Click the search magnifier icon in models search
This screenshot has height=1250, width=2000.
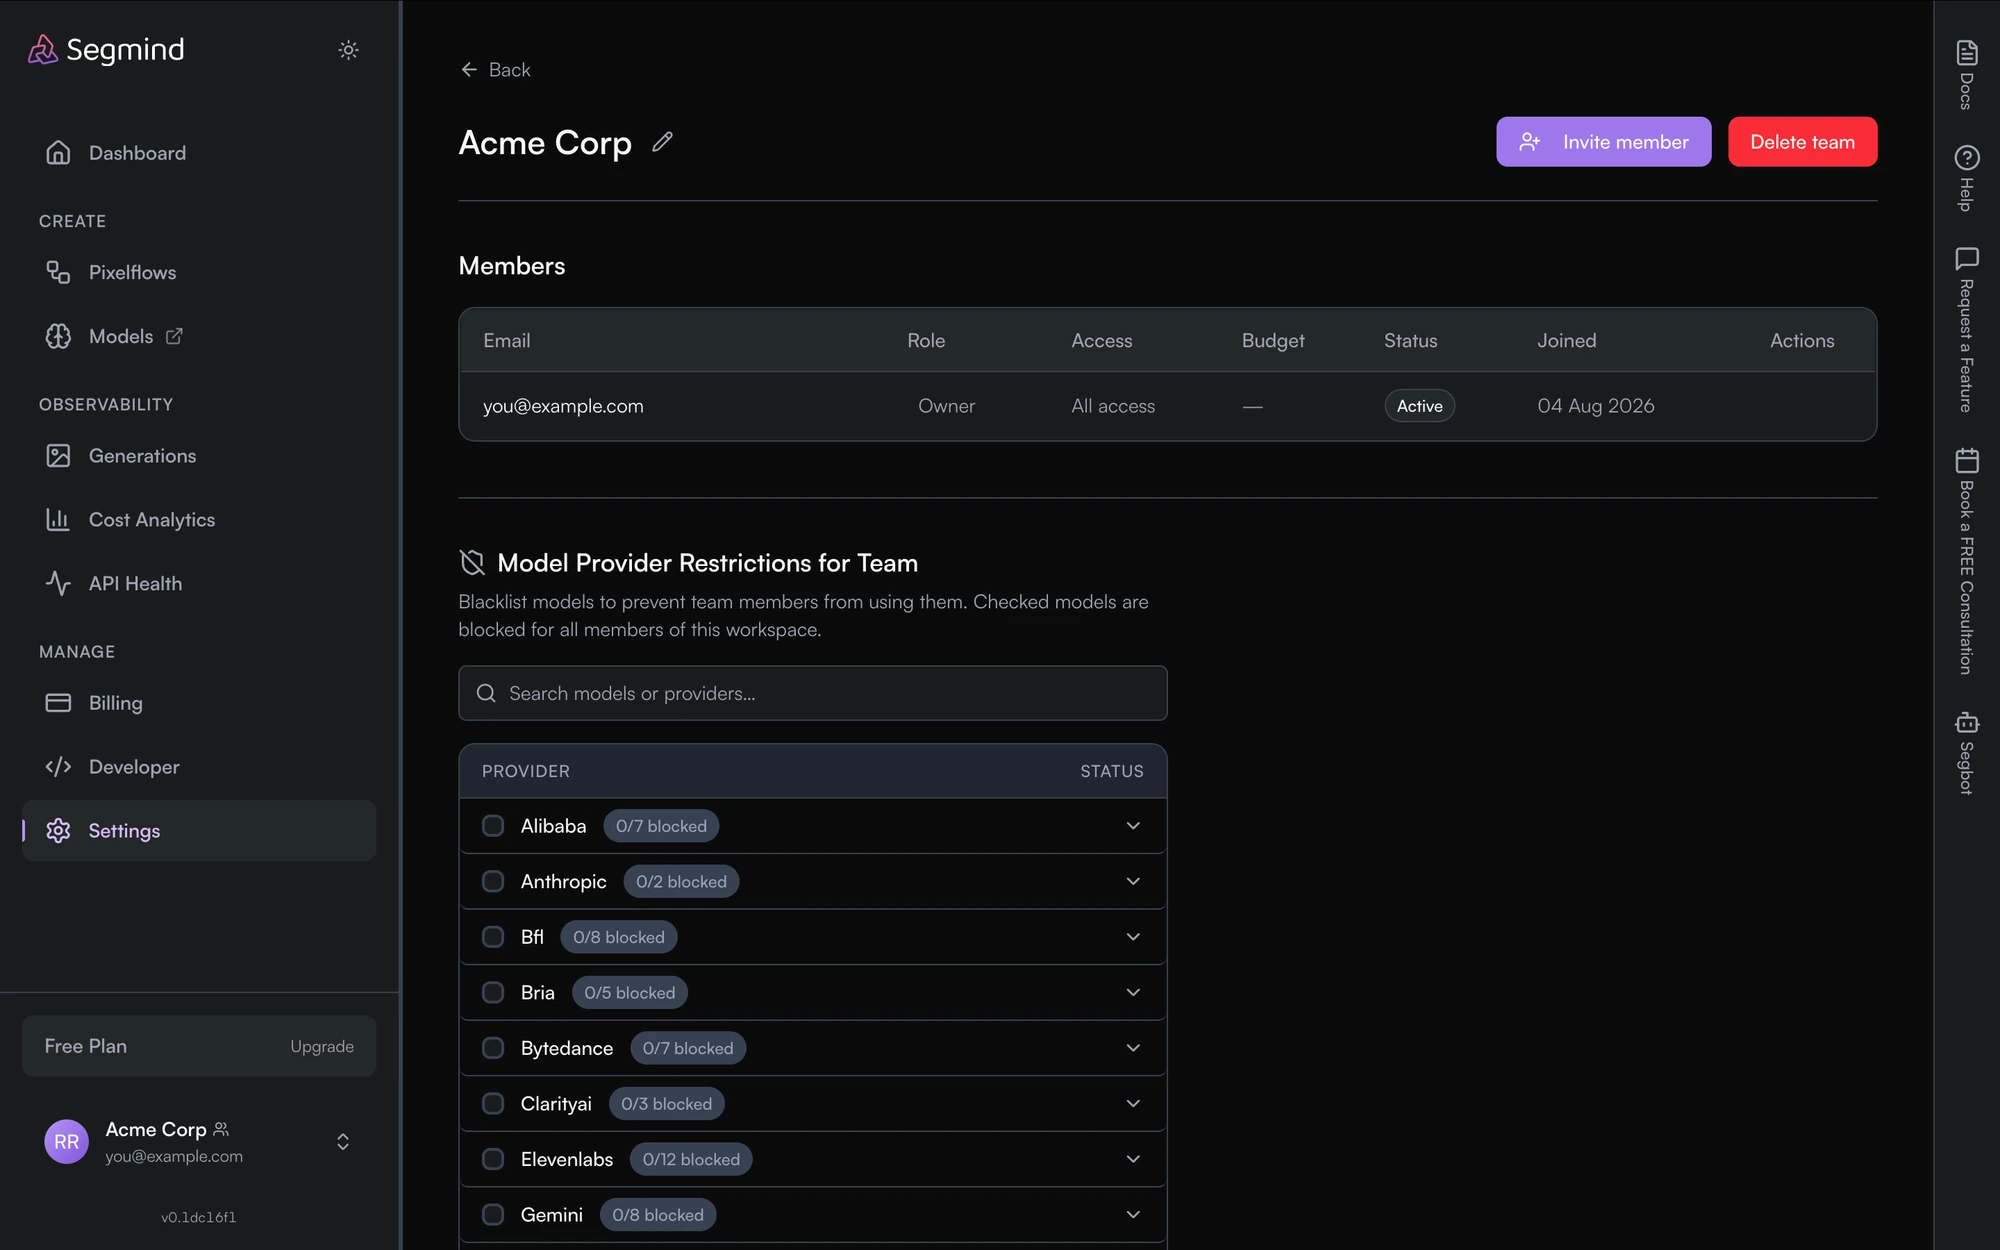(486, 693)
